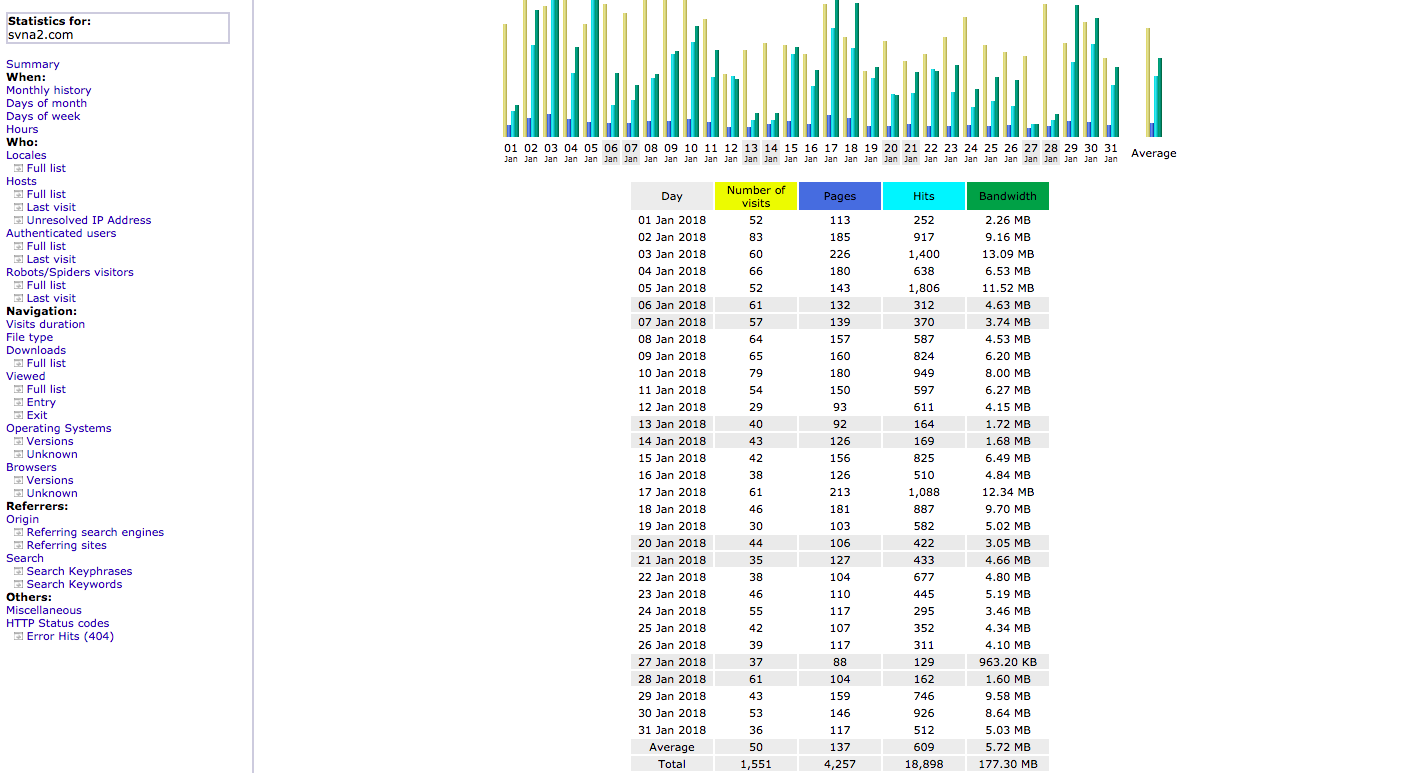
Task: Open the Summary link
Action: pos(33,64)
